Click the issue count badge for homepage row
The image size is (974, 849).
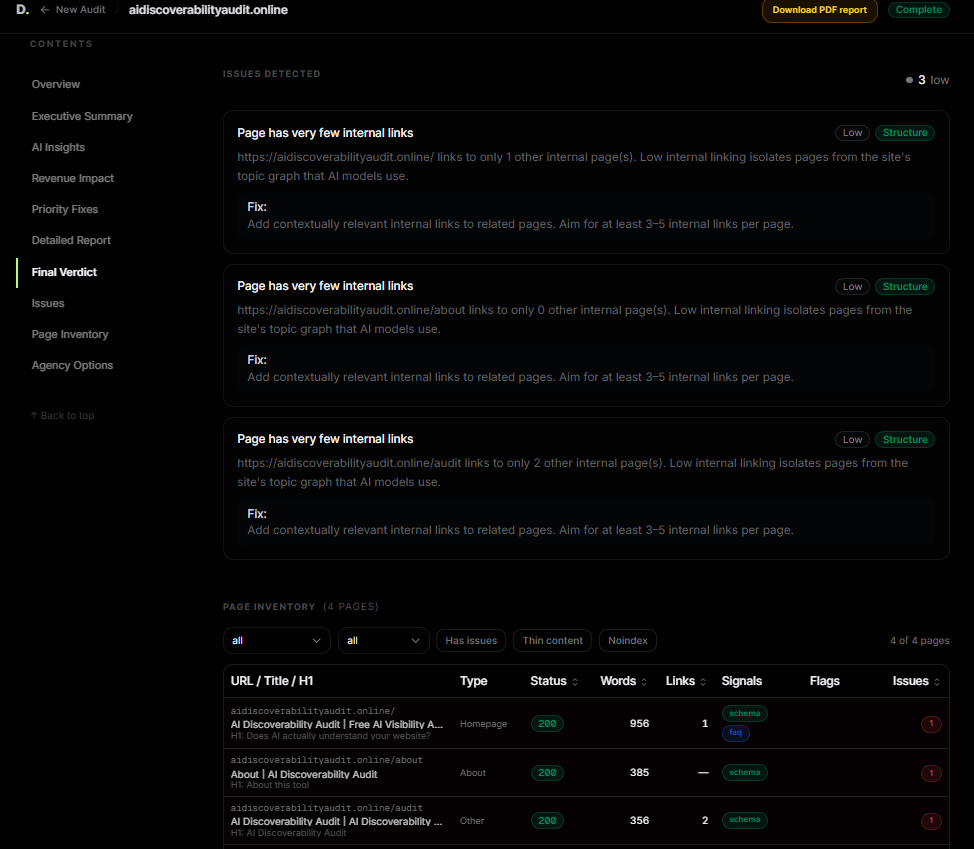pyautogui.click(x=931, y=724)
